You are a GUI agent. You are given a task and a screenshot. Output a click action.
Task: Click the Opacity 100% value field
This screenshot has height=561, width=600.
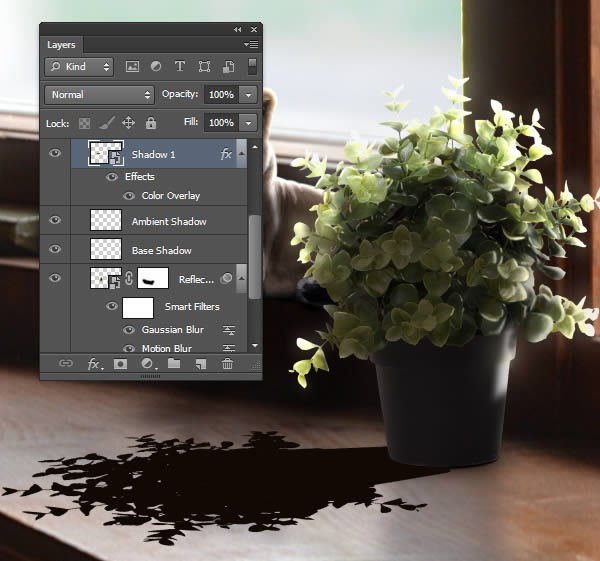coord(222,95)
